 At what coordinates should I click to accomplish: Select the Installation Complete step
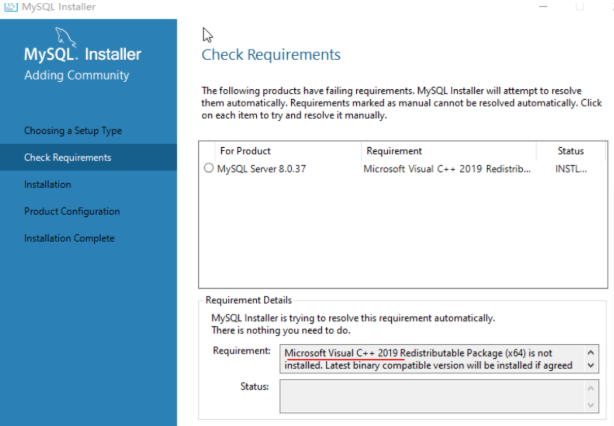pyautogui.click(x=69, y=238)
